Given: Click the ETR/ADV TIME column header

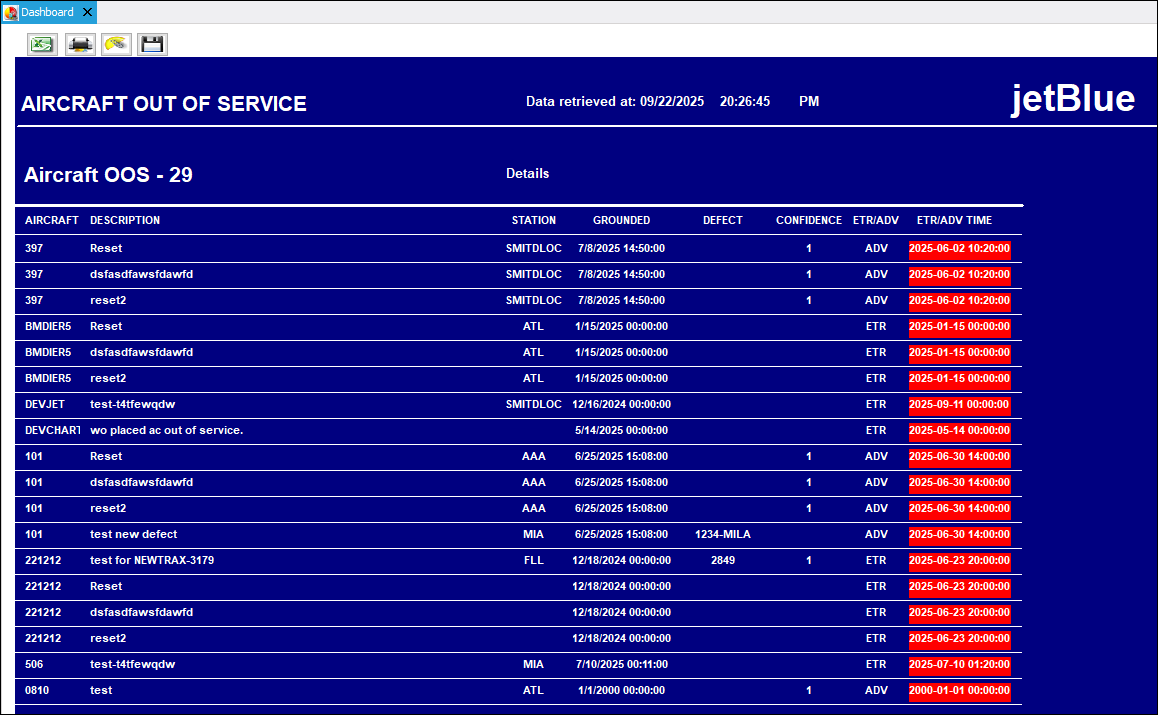Looking at the screenshot, I should click(954, 220).
